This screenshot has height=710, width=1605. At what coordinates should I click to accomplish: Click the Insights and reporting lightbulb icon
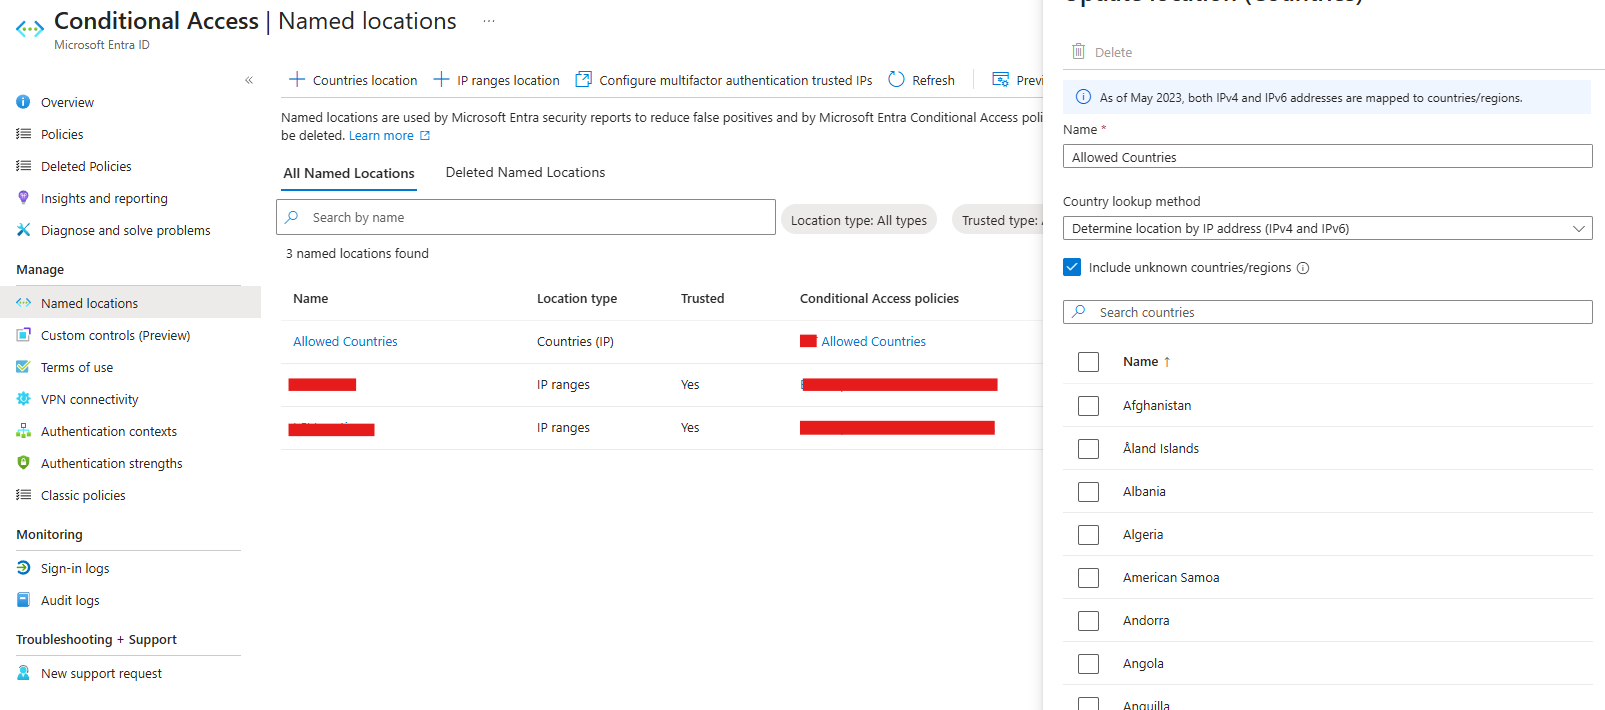click(23, 198)
